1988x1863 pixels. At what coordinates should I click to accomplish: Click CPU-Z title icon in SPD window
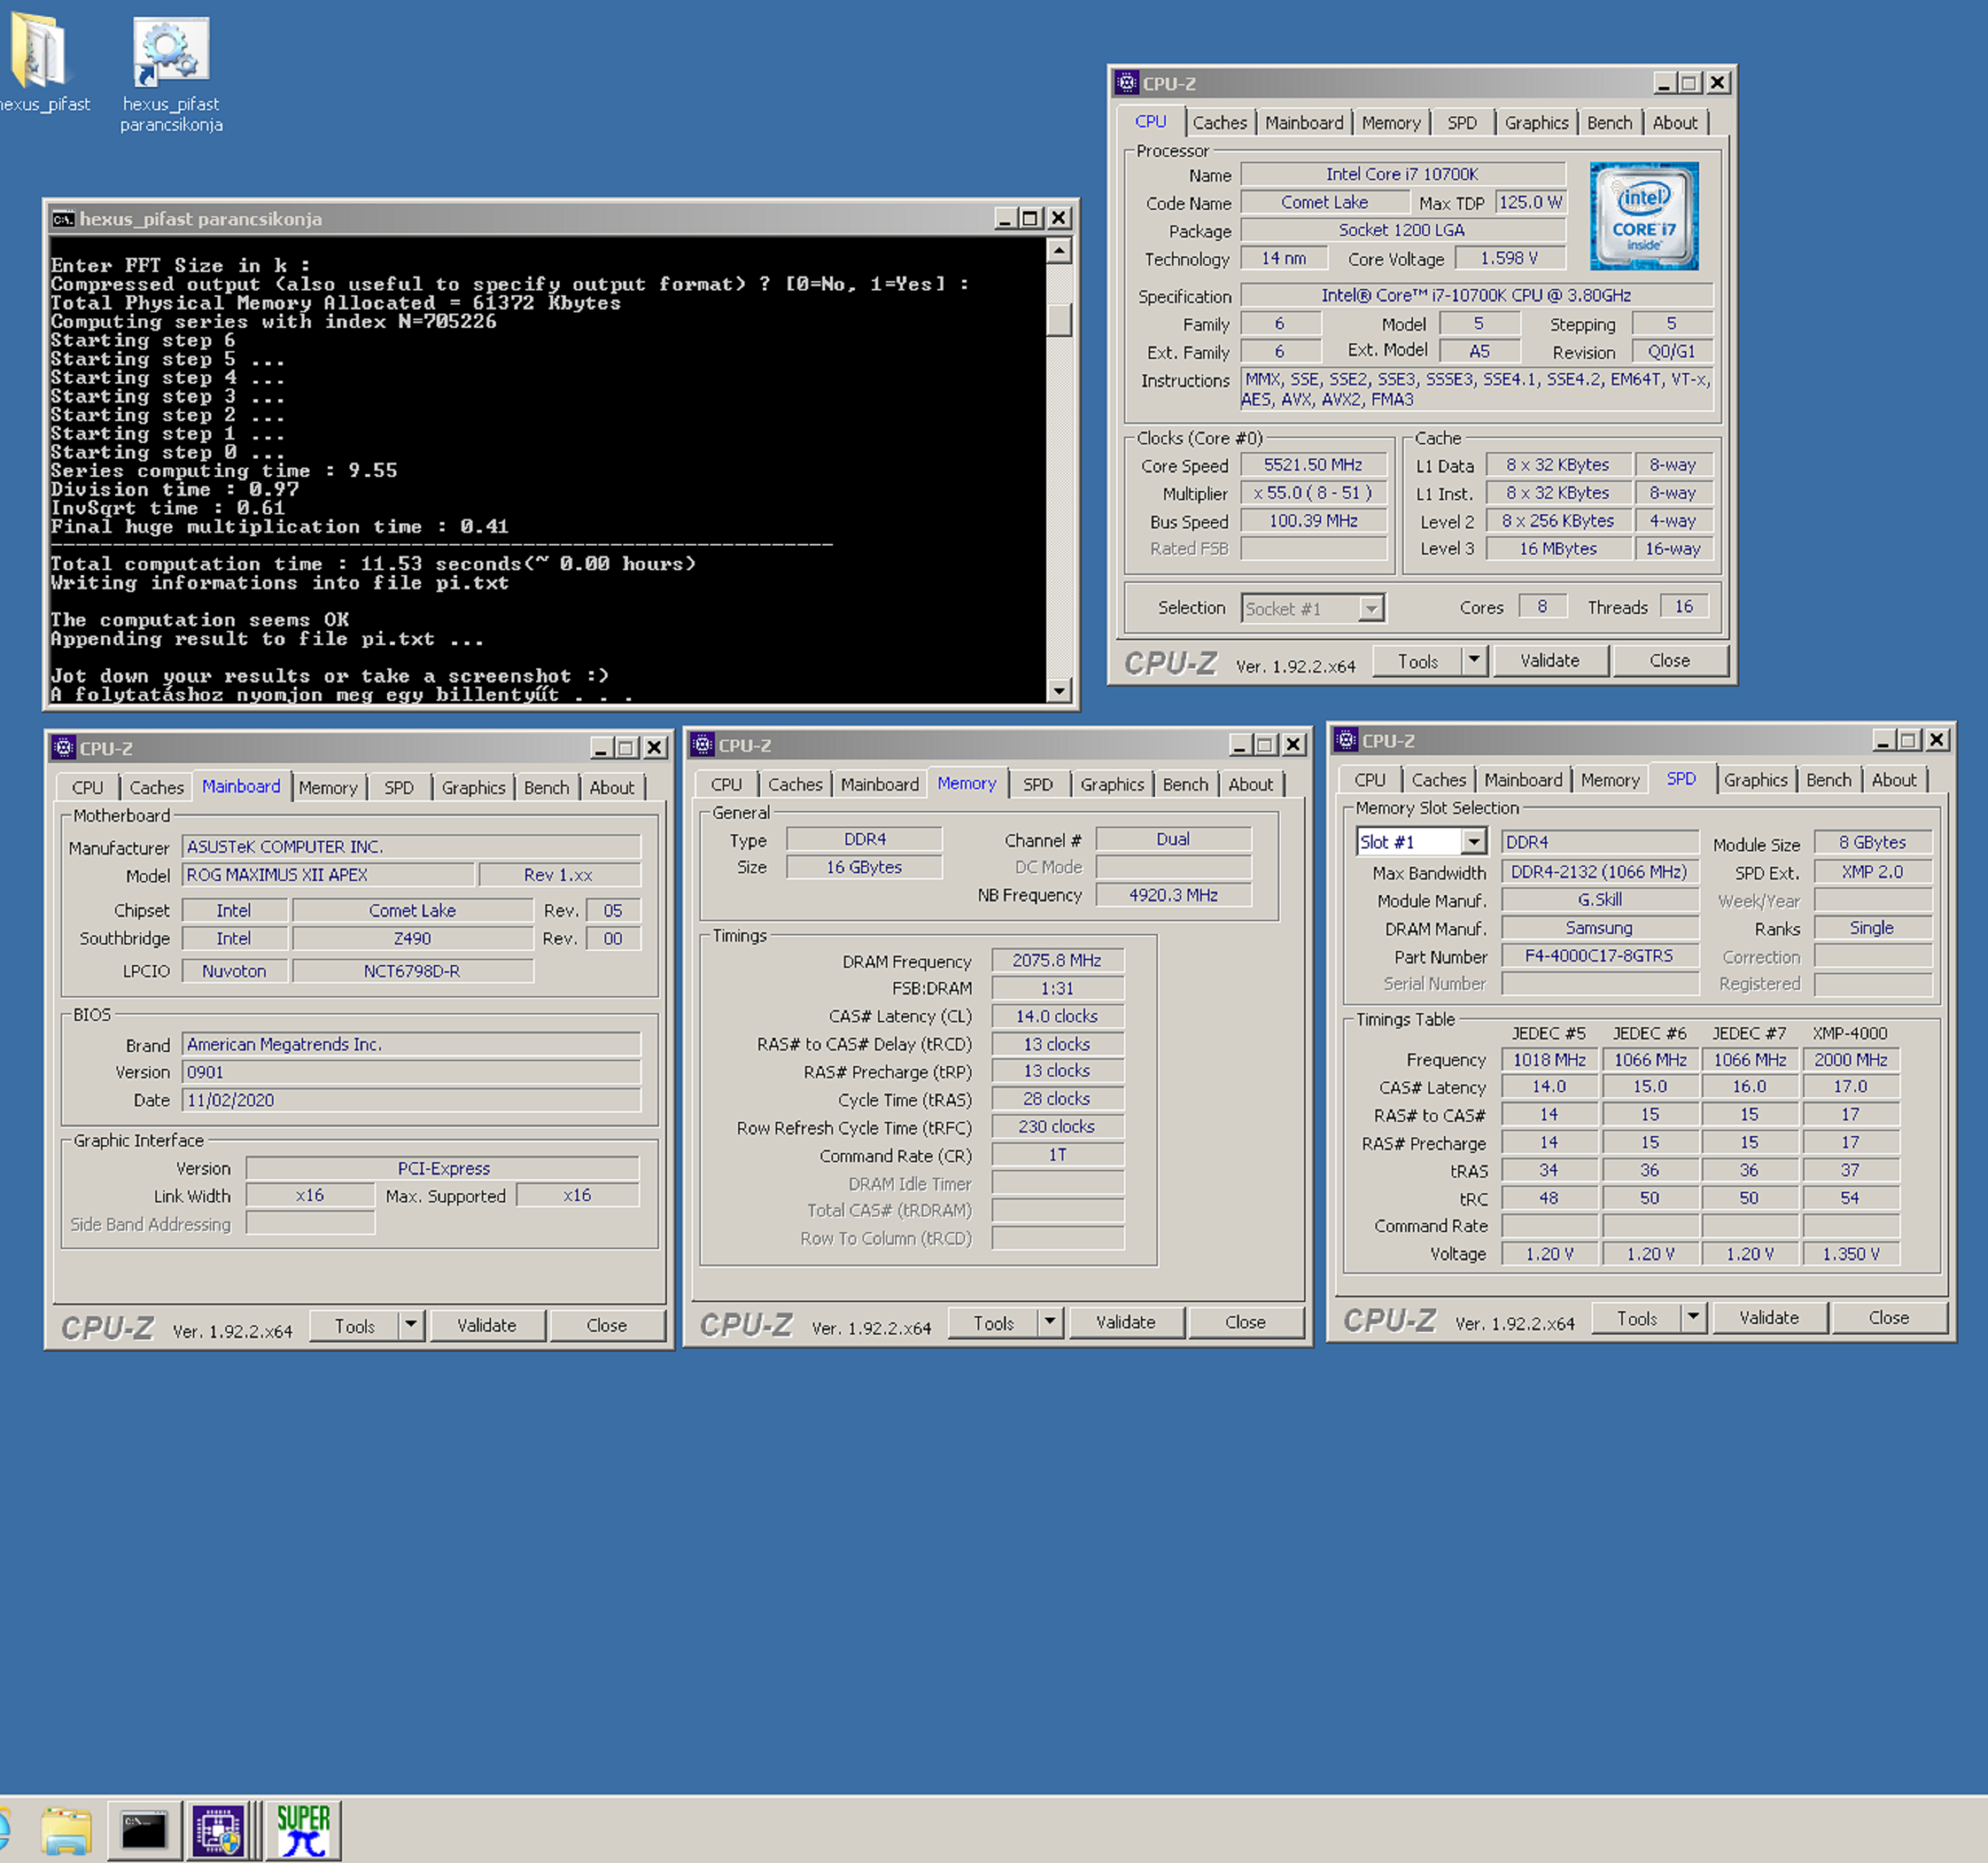(x=1345, y=740)
